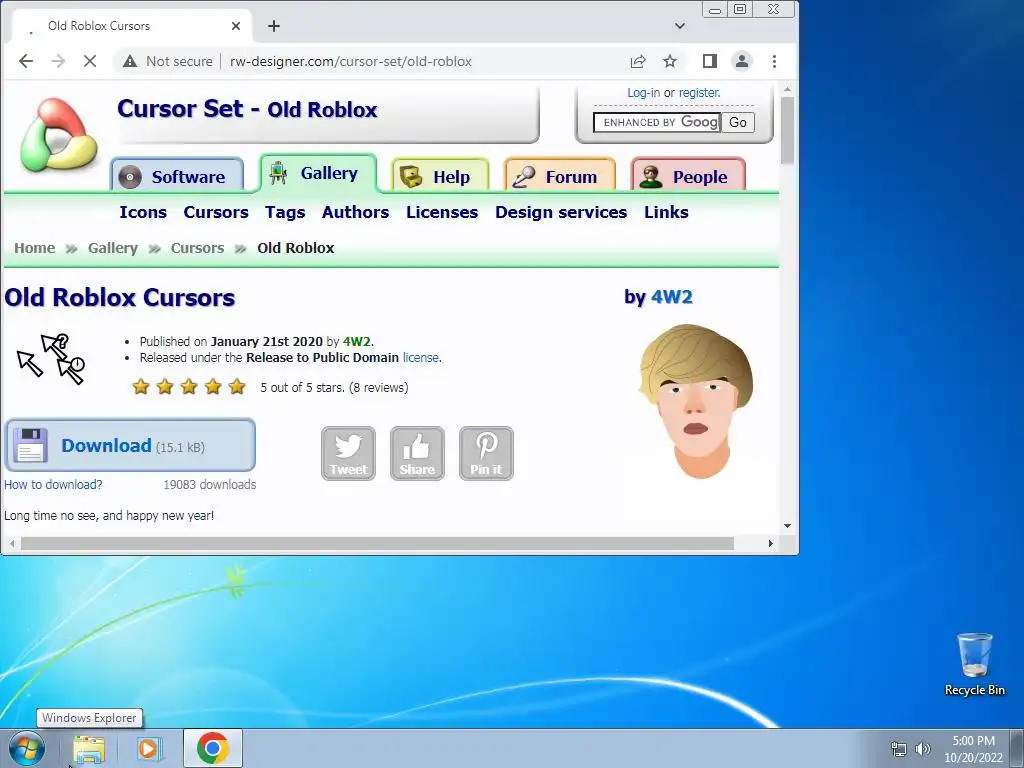Click the register link
Screen dimensions: 1024x768
(699, 93)
